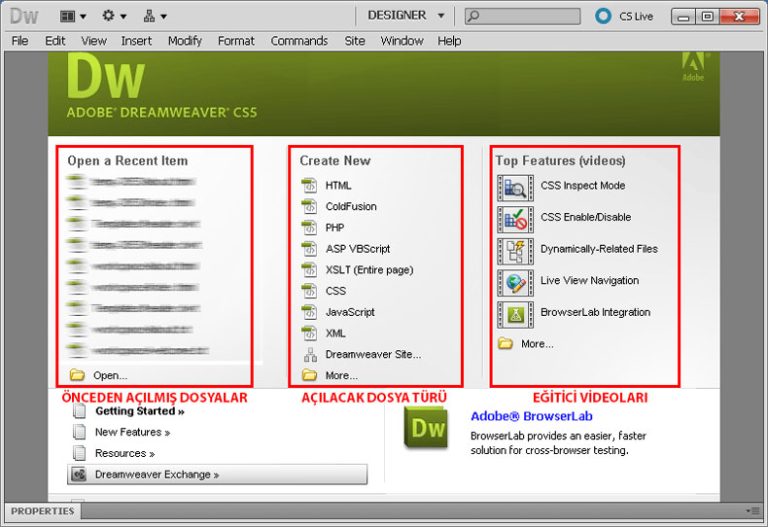
Task: Click the search magnifier icon
Action: [x=473, y=16]
